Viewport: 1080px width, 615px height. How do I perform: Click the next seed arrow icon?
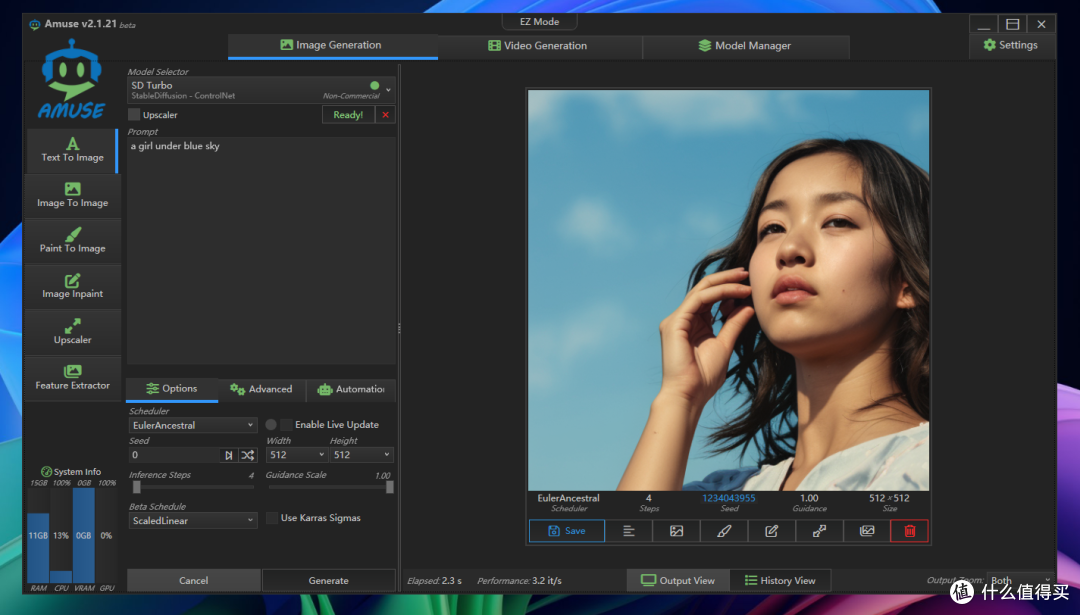point(229,455)
